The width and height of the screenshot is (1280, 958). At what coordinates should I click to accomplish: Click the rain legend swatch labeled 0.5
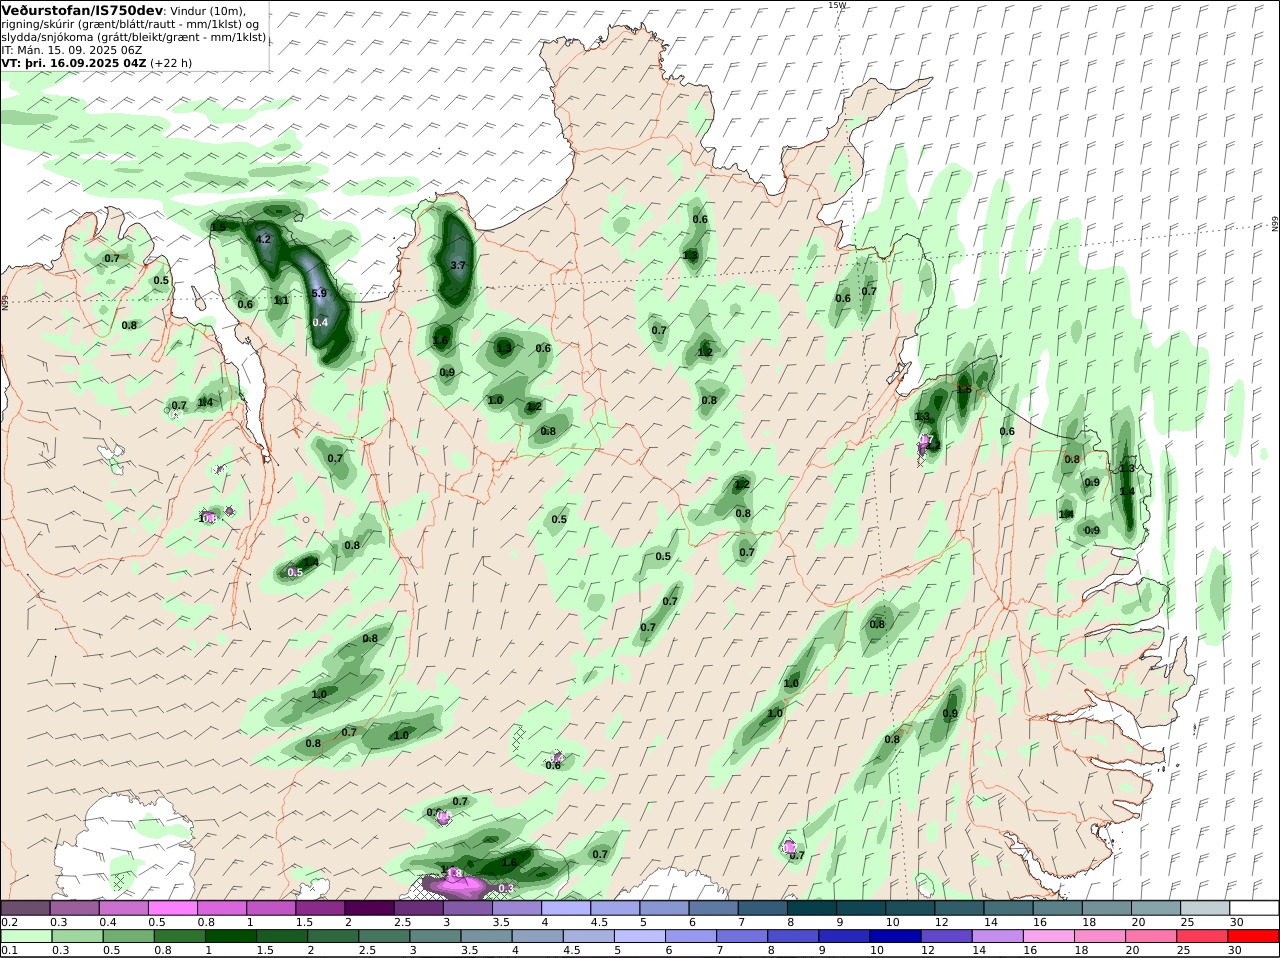point(127,937)
